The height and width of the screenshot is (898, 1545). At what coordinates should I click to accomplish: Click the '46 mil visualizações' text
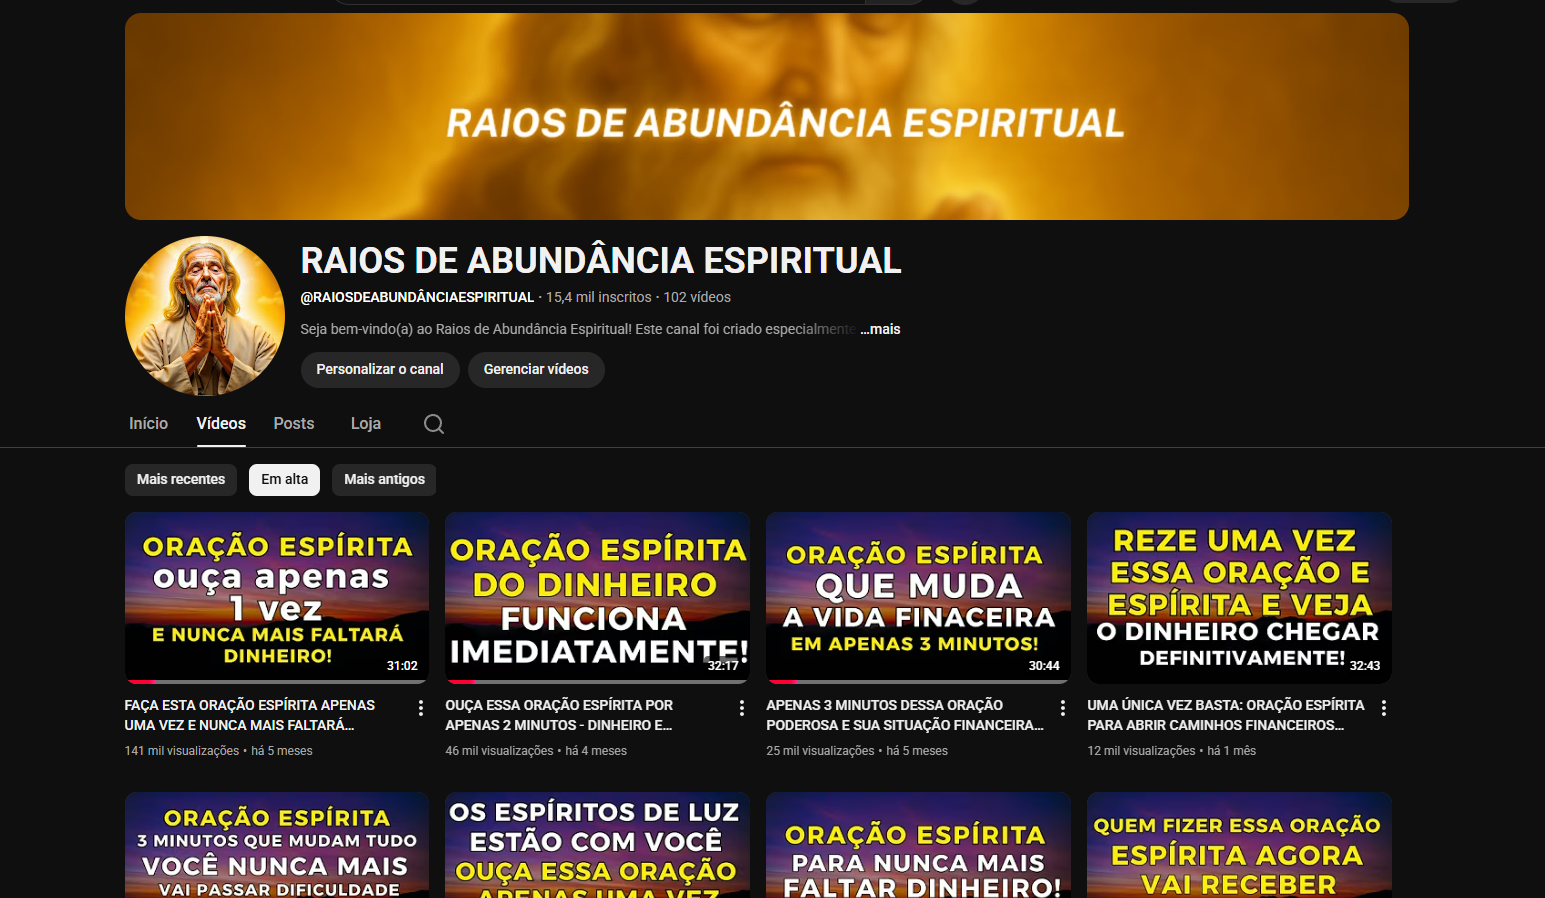(x=499, y=751)
